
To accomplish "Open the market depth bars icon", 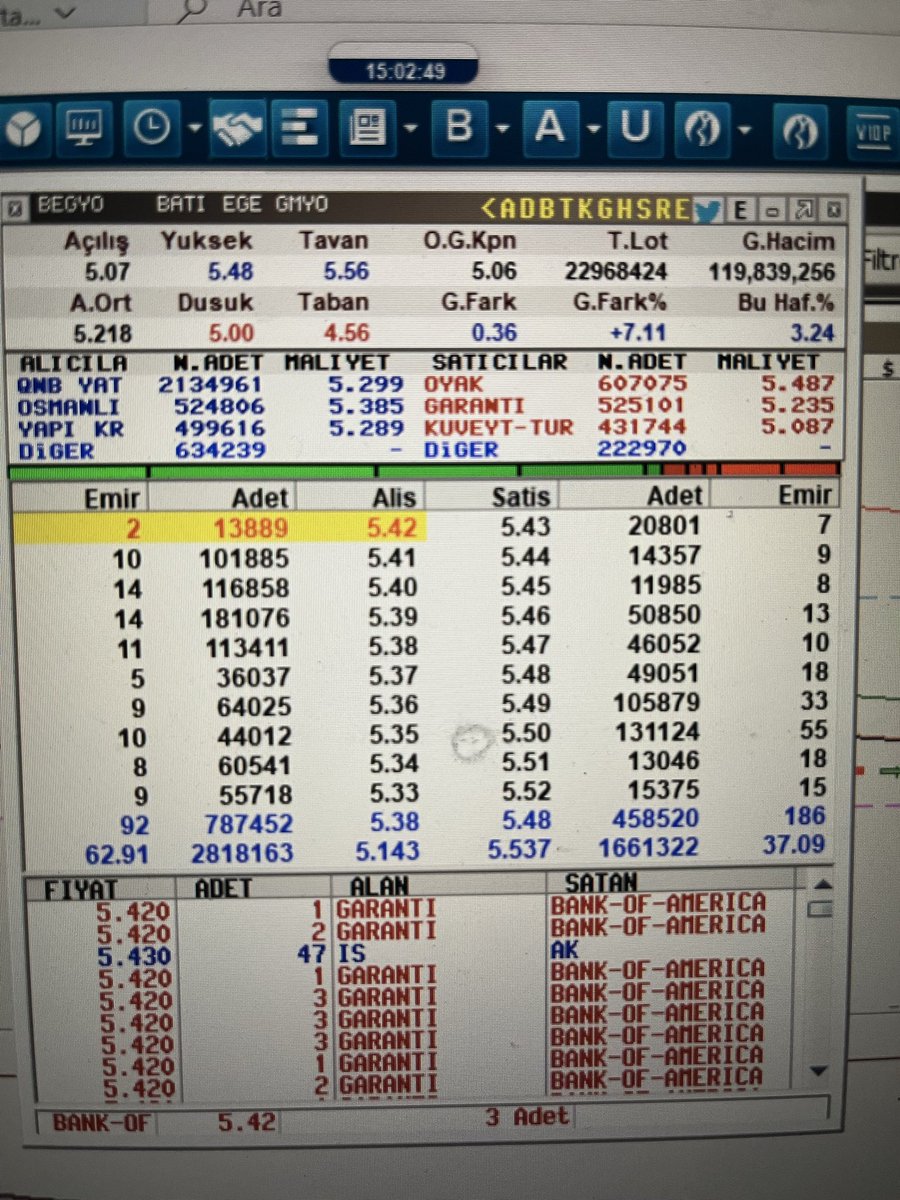I will pyautogui.click(x=297, y=128).
